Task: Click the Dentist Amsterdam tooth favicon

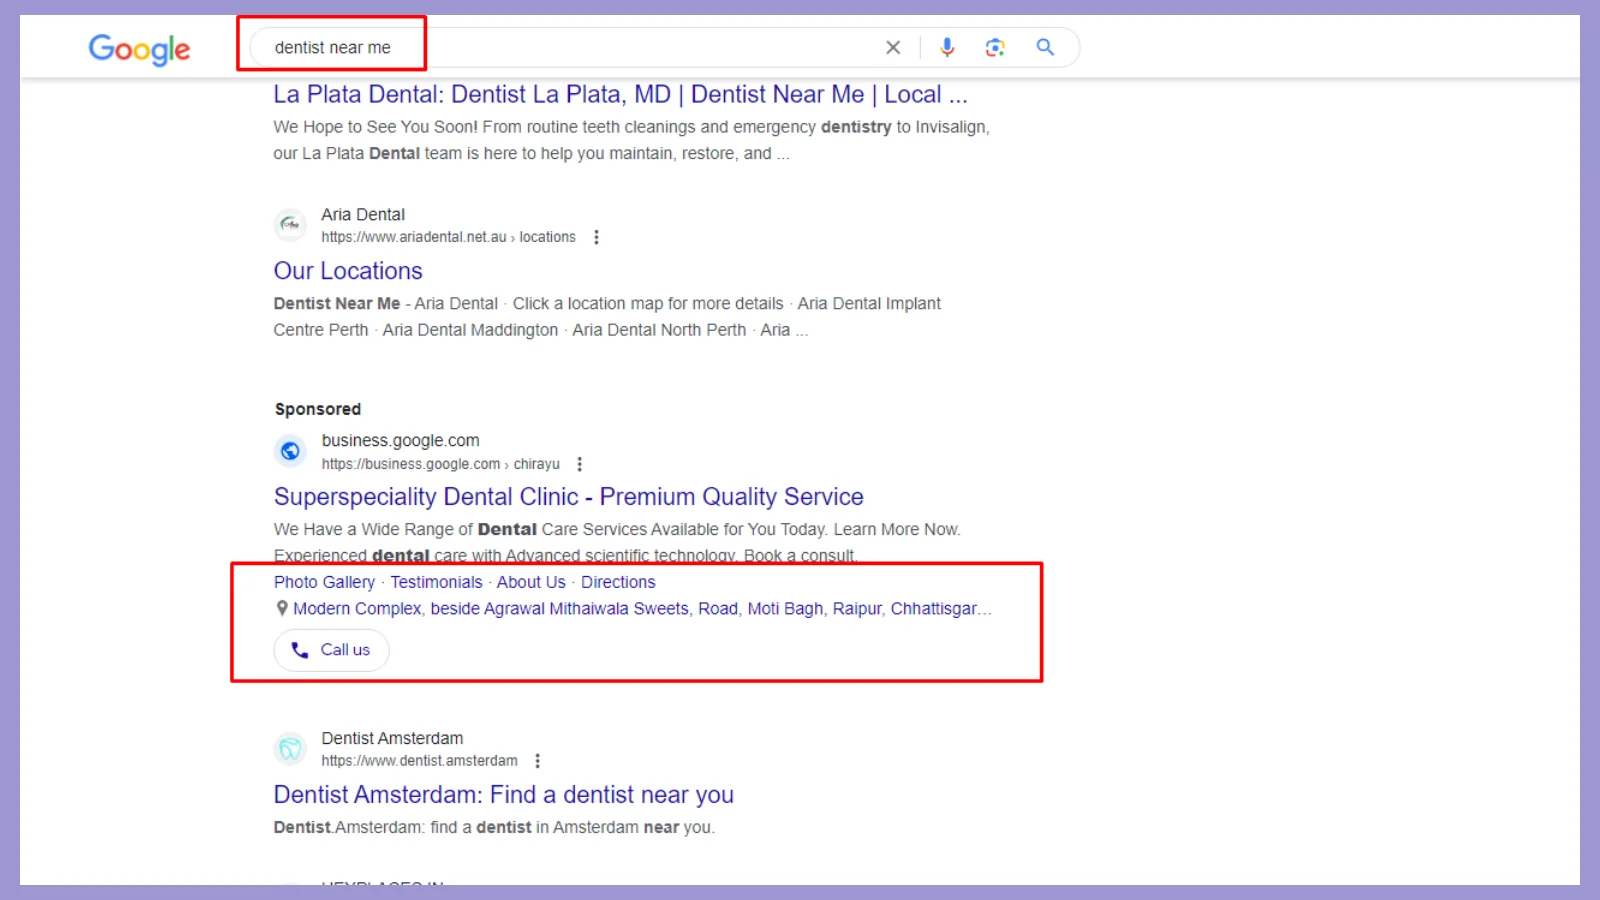Action: pyautogui.click(x=290, y=748)
